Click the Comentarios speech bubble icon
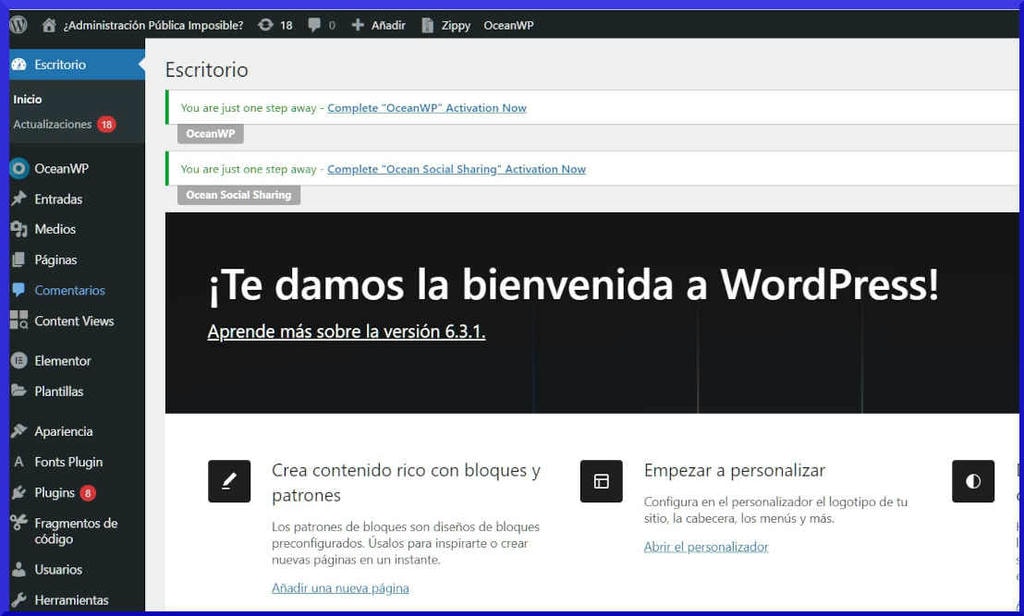1024x616 pixels. (19, 290)
